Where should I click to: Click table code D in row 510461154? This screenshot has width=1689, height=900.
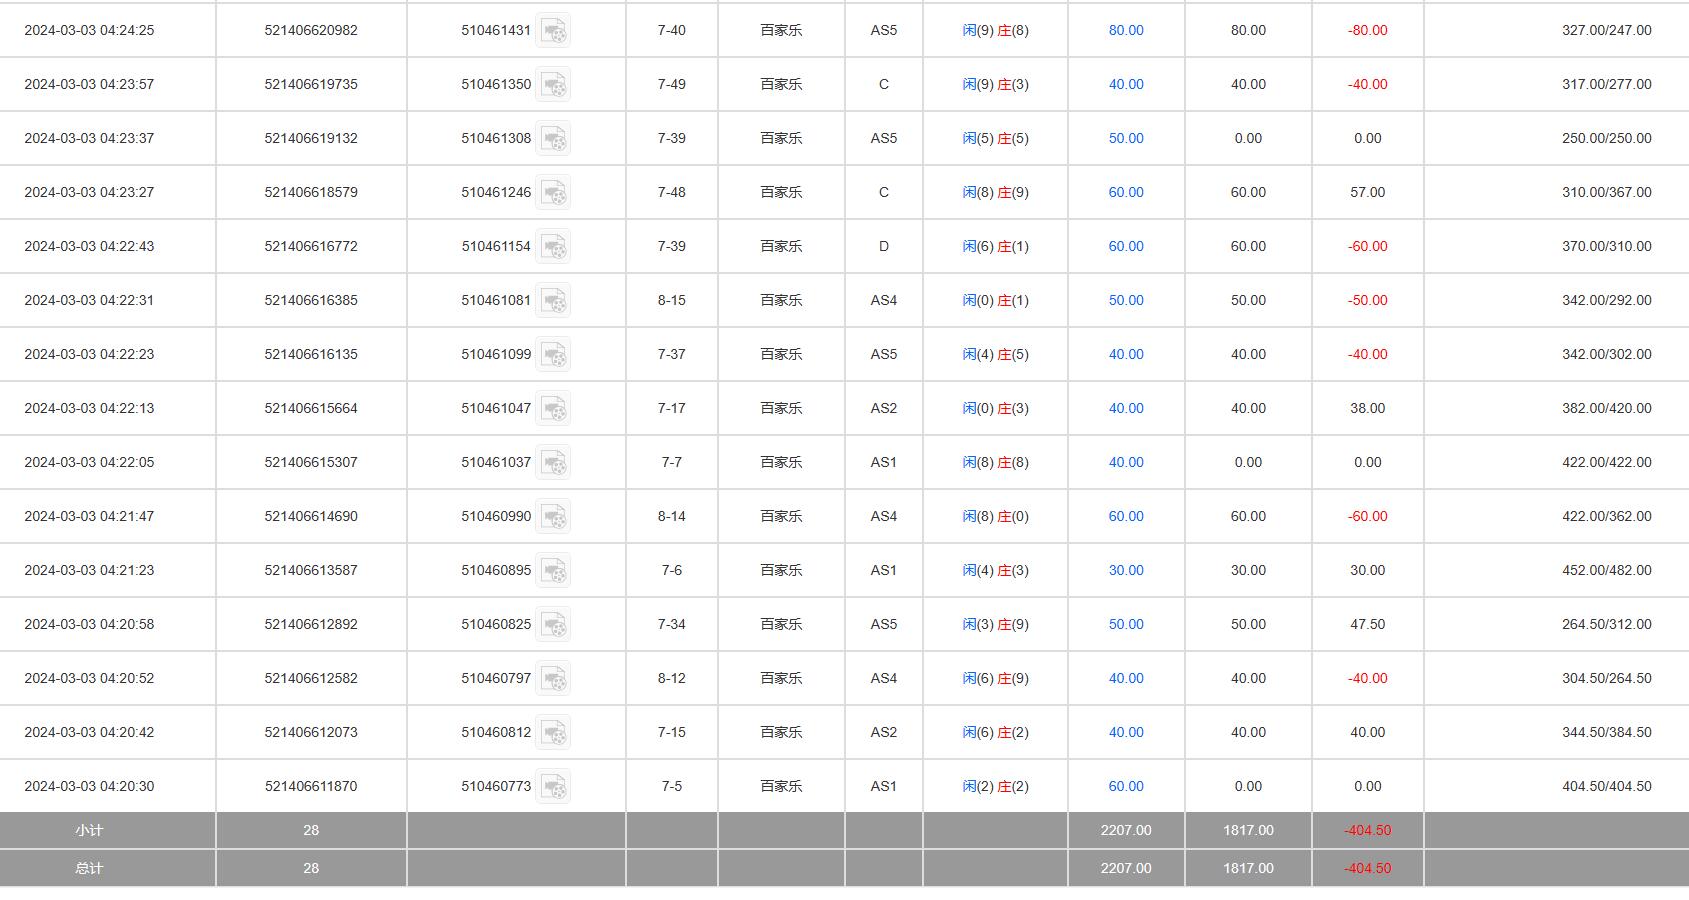[x=884, y=246]
